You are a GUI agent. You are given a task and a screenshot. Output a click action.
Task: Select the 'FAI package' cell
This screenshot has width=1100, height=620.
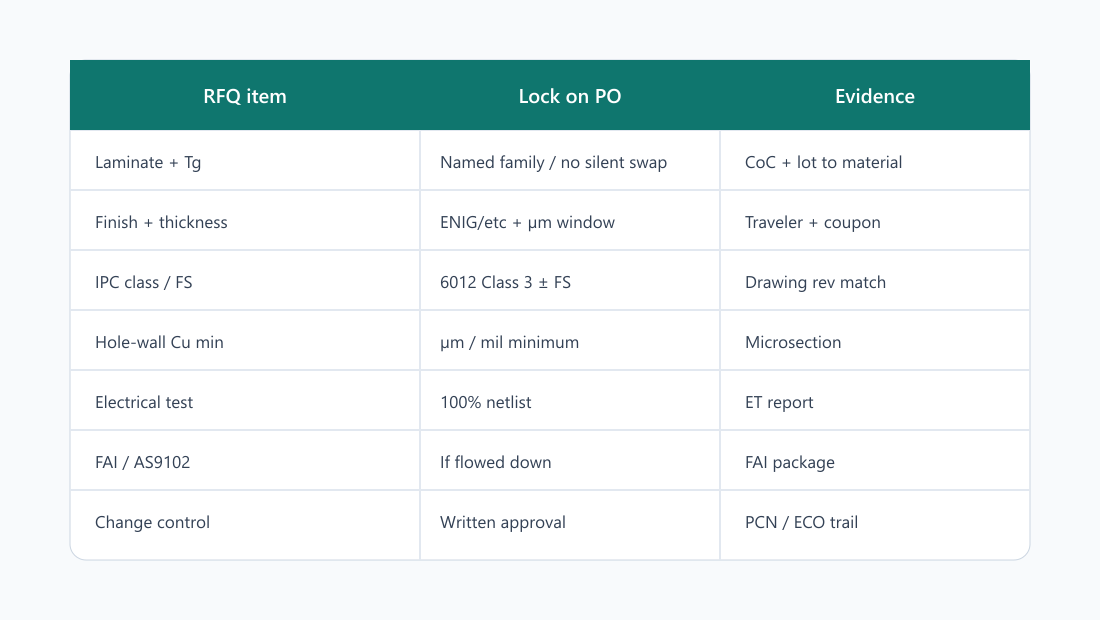pos(875,460)
